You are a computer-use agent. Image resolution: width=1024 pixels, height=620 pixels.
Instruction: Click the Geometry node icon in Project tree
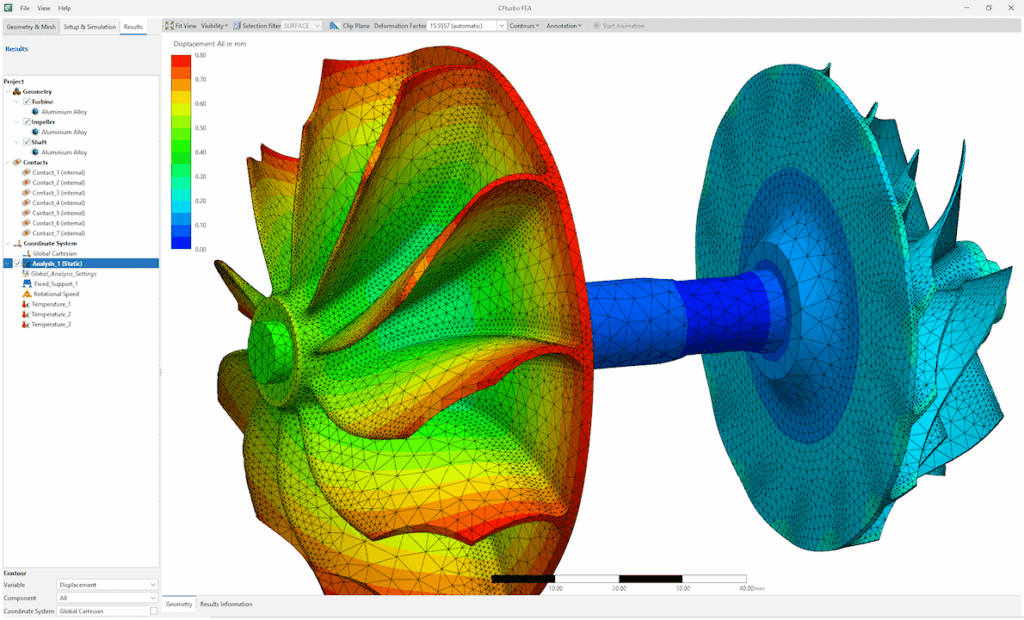pyautogui.click(x=17, y=91)
